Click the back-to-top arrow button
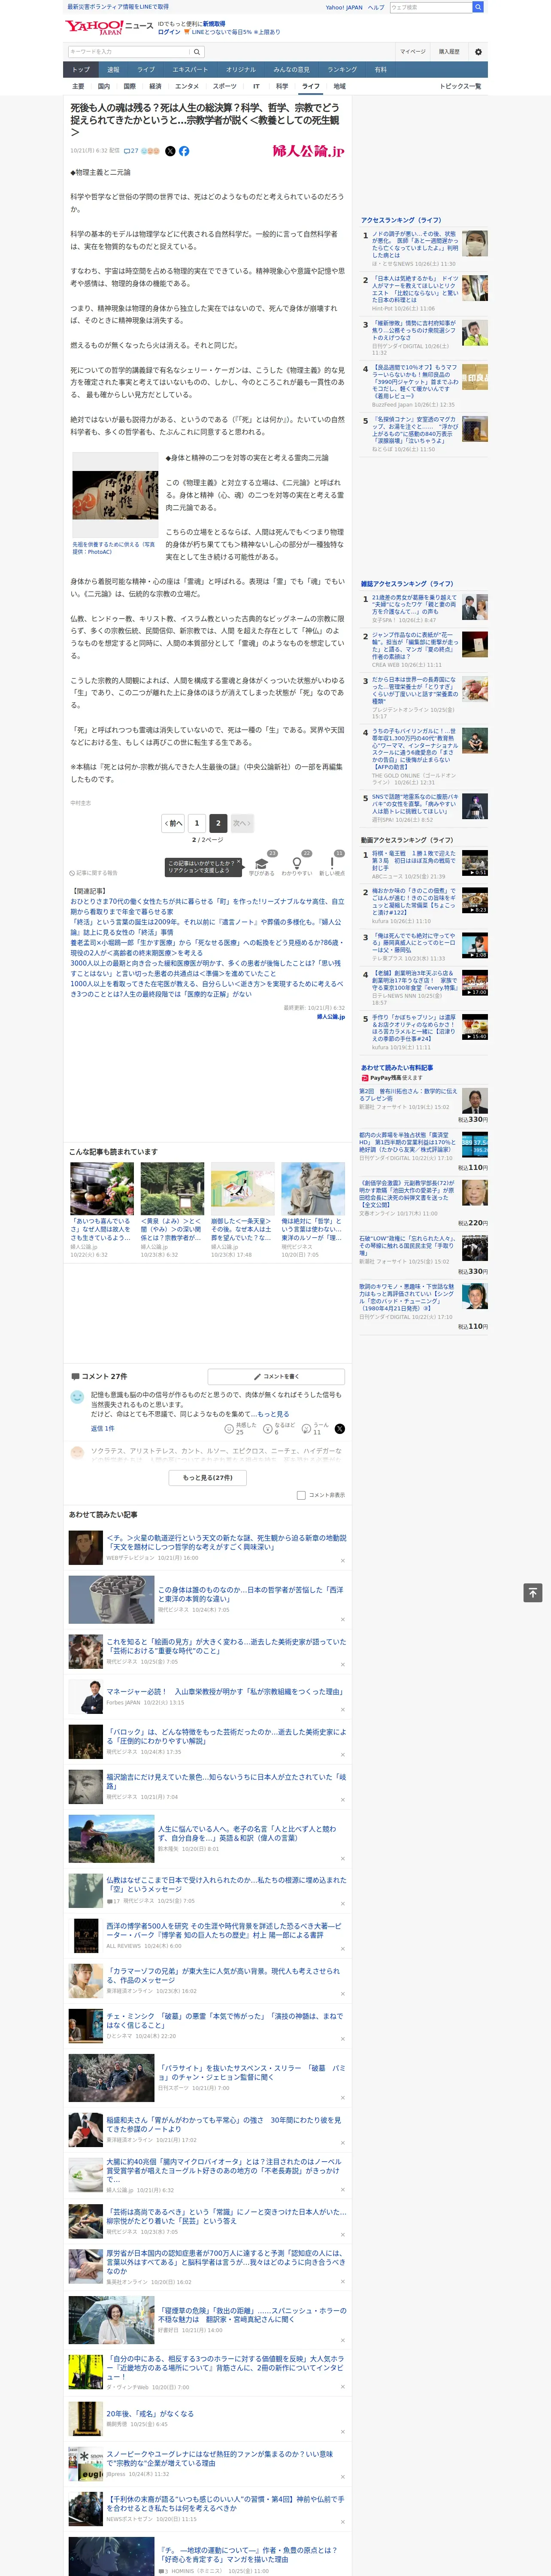 pos(533,1593)
